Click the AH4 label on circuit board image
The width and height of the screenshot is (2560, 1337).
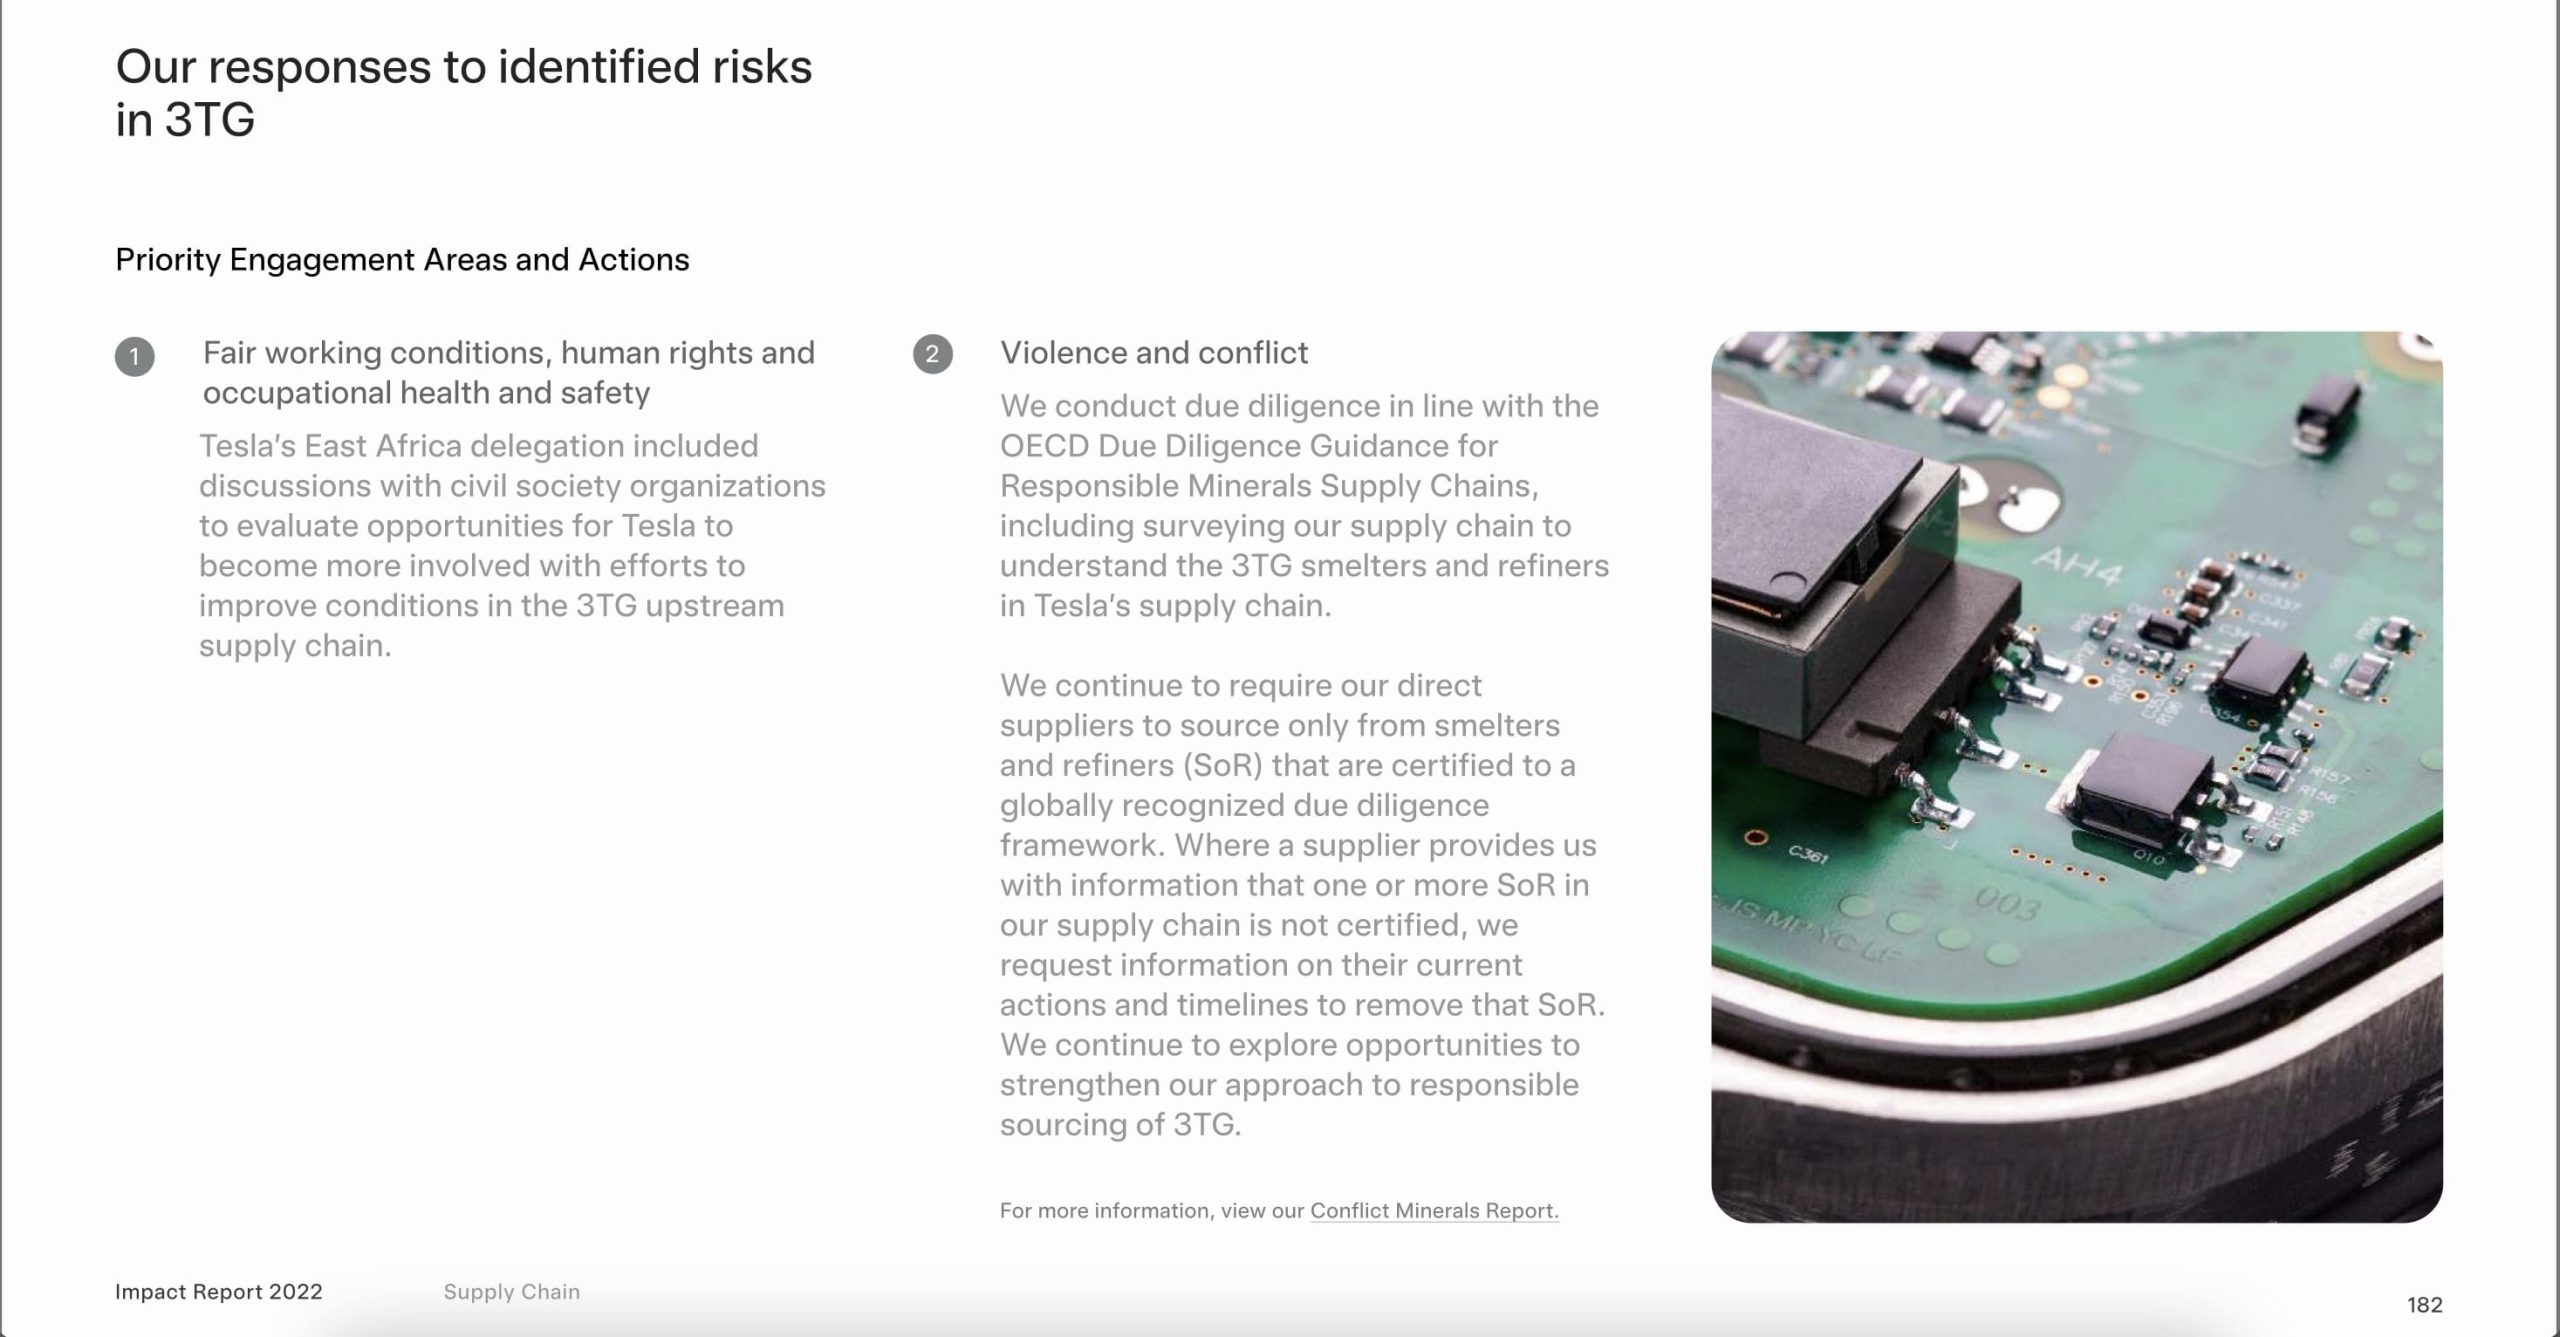[2078, 567]
